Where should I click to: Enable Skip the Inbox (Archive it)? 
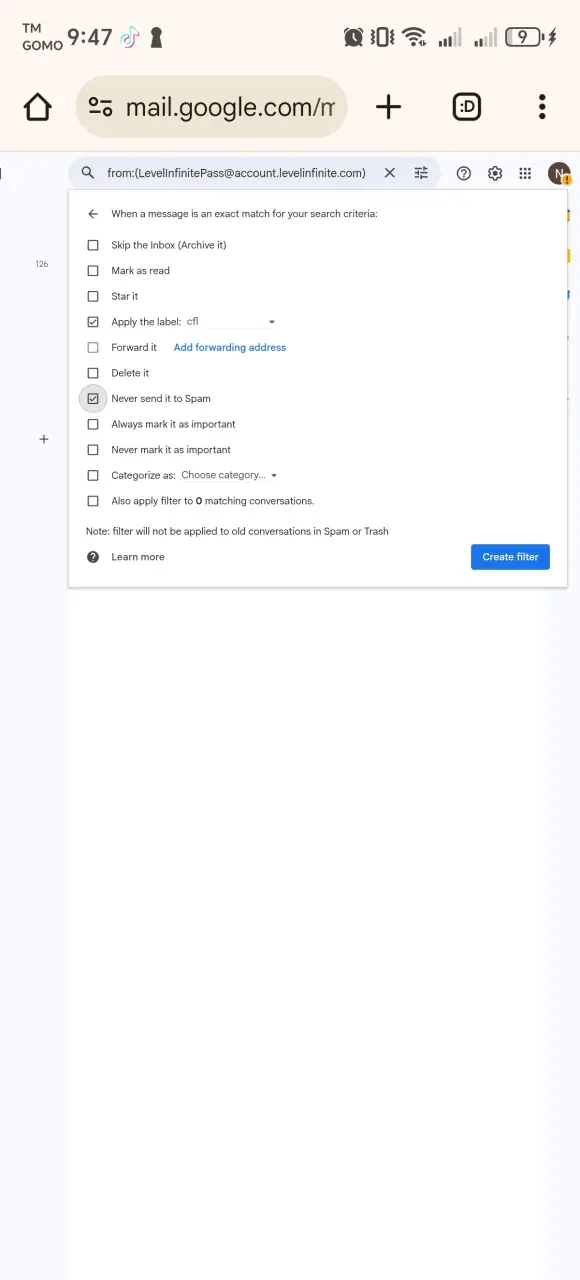(x=93, y=245)
